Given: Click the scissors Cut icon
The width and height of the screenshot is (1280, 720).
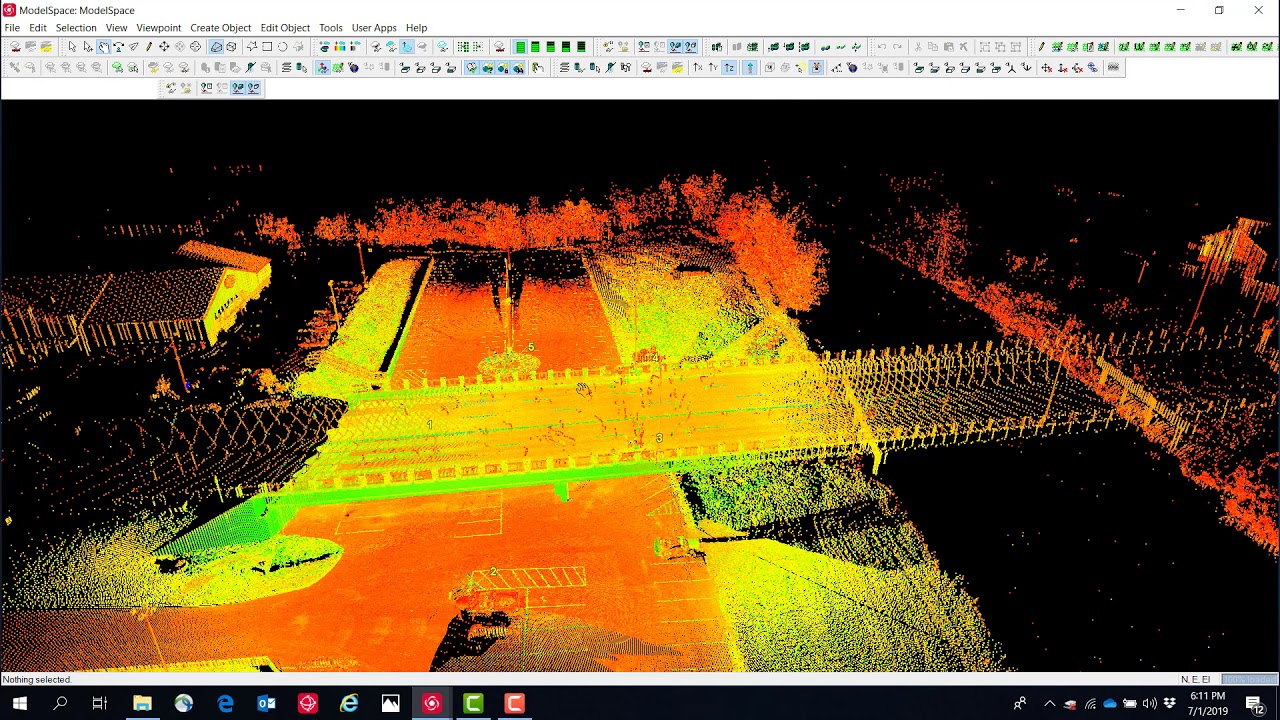Looking at the screenshot, I should pos(918,47).
